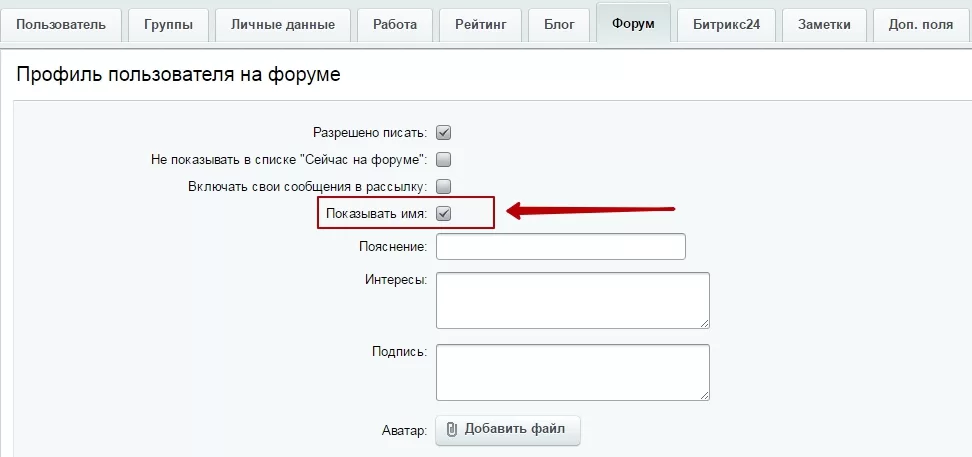Image resolution: width=972 pixels, height=457 pixels.
Task: Check Включать свои сообщения в рассылку
Action: tap(443, 187)
